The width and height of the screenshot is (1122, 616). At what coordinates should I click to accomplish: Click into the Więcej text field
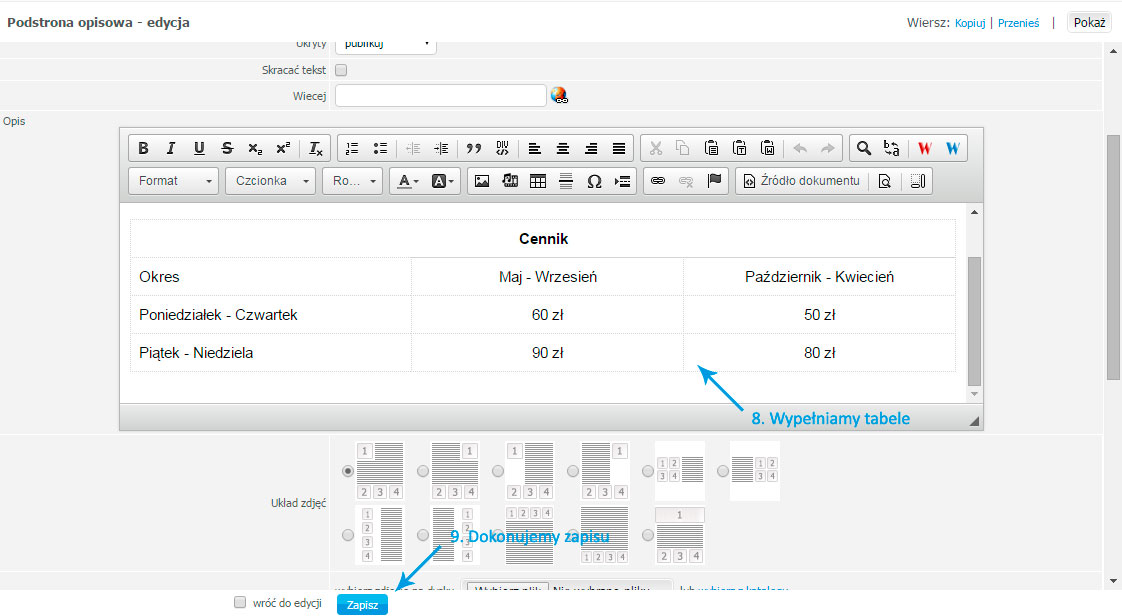coord(441,95)
